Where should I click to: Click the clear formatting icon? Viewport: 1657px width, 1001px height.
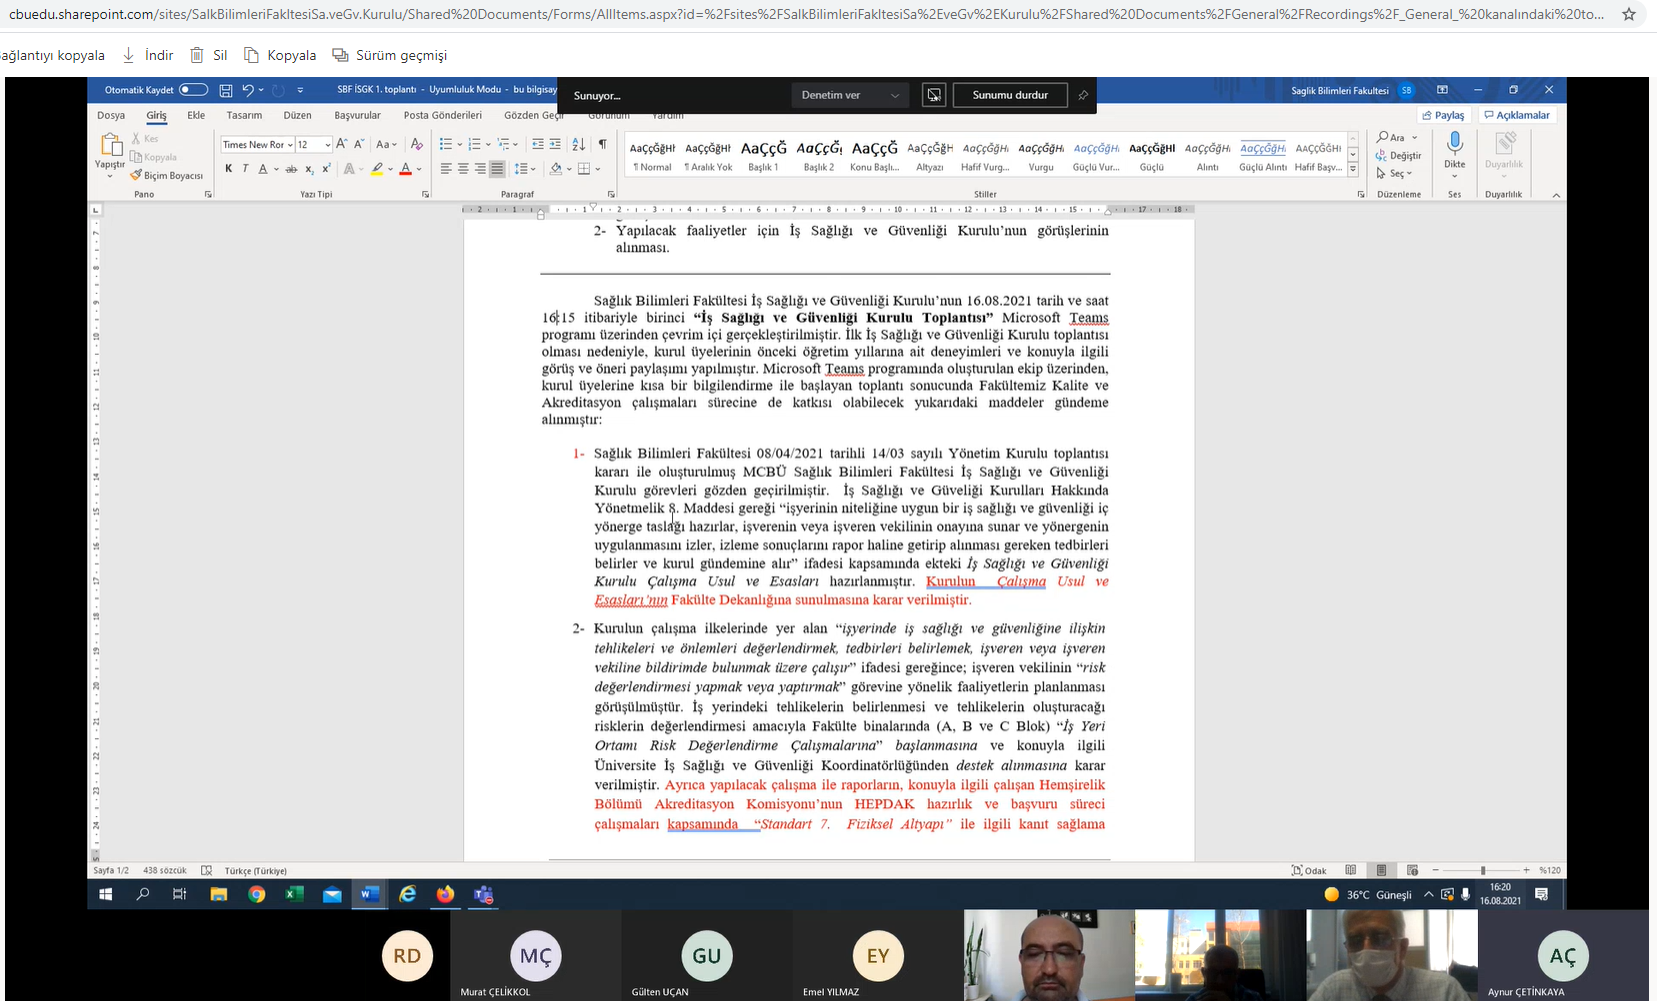(417, 144)
